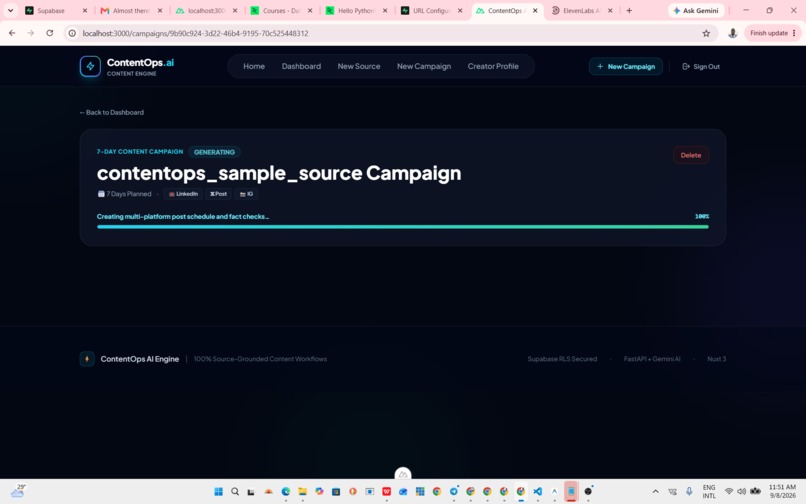Image resolution: width=806 pixels, height=504 pixels.
Task: Click the 'Nuxt 3' footer text
Action: point(717,359)
